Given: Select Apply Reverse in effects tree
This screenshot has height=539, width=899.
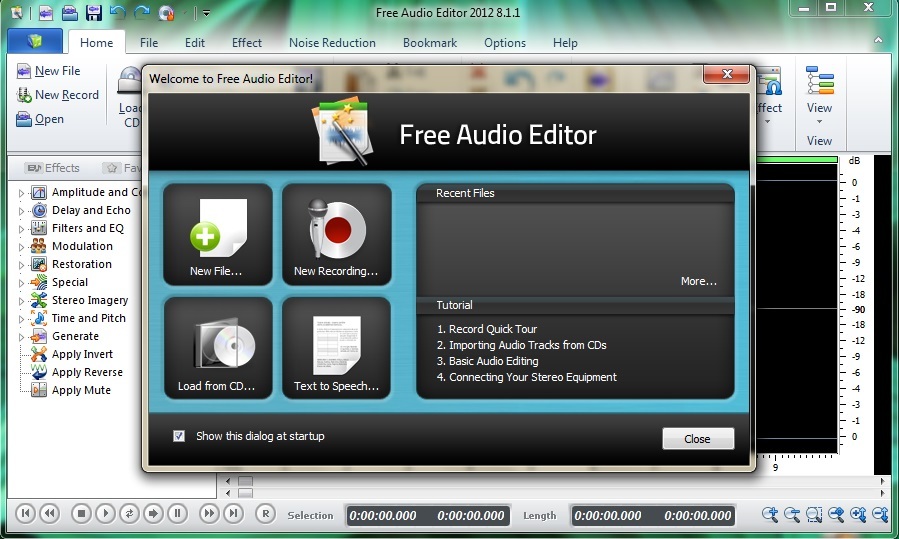Looking at the screenshot, I should 87,372.
